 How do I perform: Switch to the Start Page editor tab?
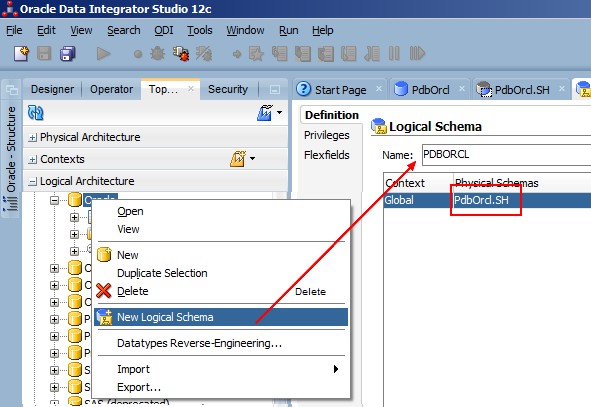click(x=340, y=89)
